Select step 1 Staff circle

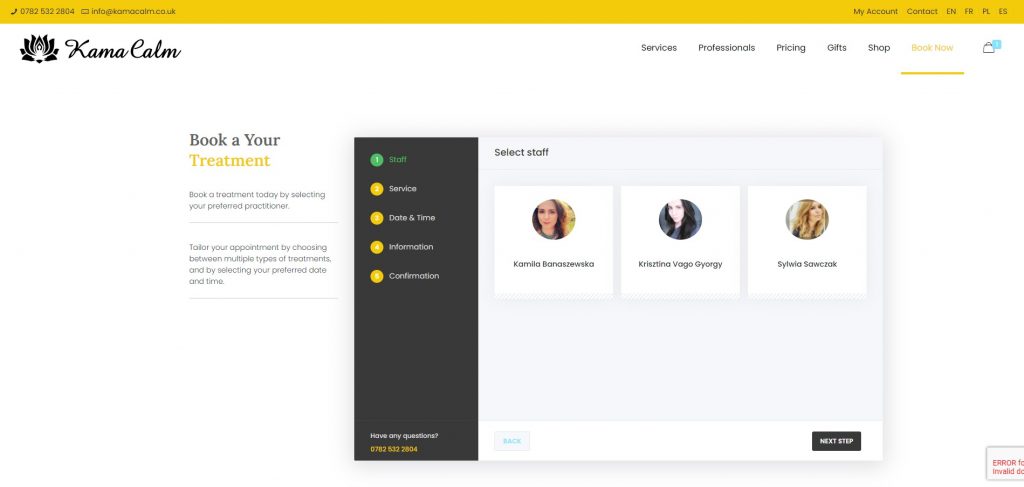click(x=377, y=160)
